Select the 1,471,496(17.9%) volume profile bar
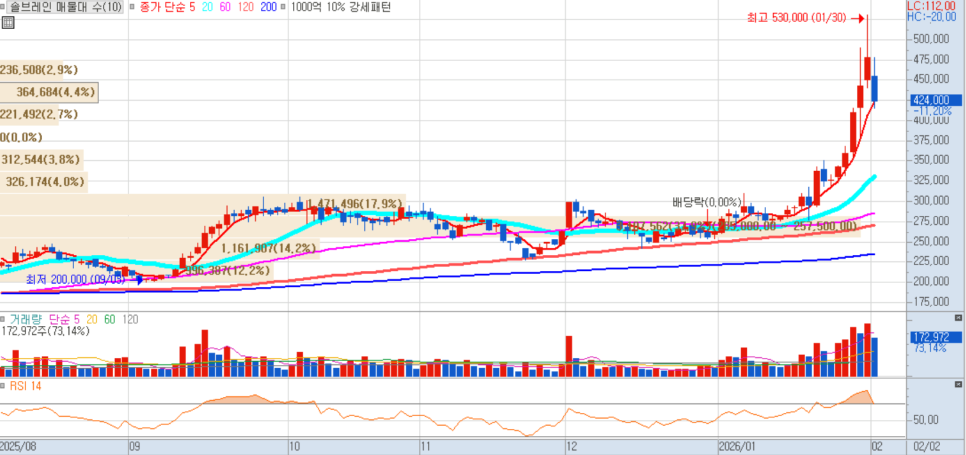Image resolution: width=966 pixels, height=455 pixels. pos(203,204)
